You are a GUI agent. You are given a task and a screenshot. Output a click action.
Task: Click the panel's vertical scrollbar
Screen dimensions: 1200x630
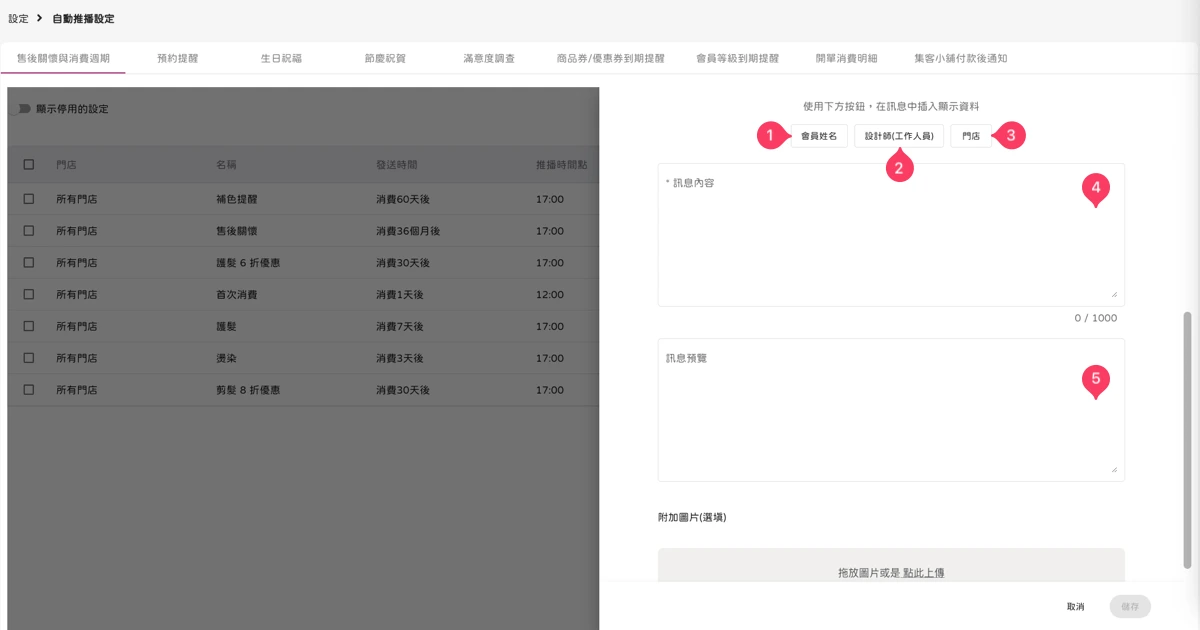1188,440
